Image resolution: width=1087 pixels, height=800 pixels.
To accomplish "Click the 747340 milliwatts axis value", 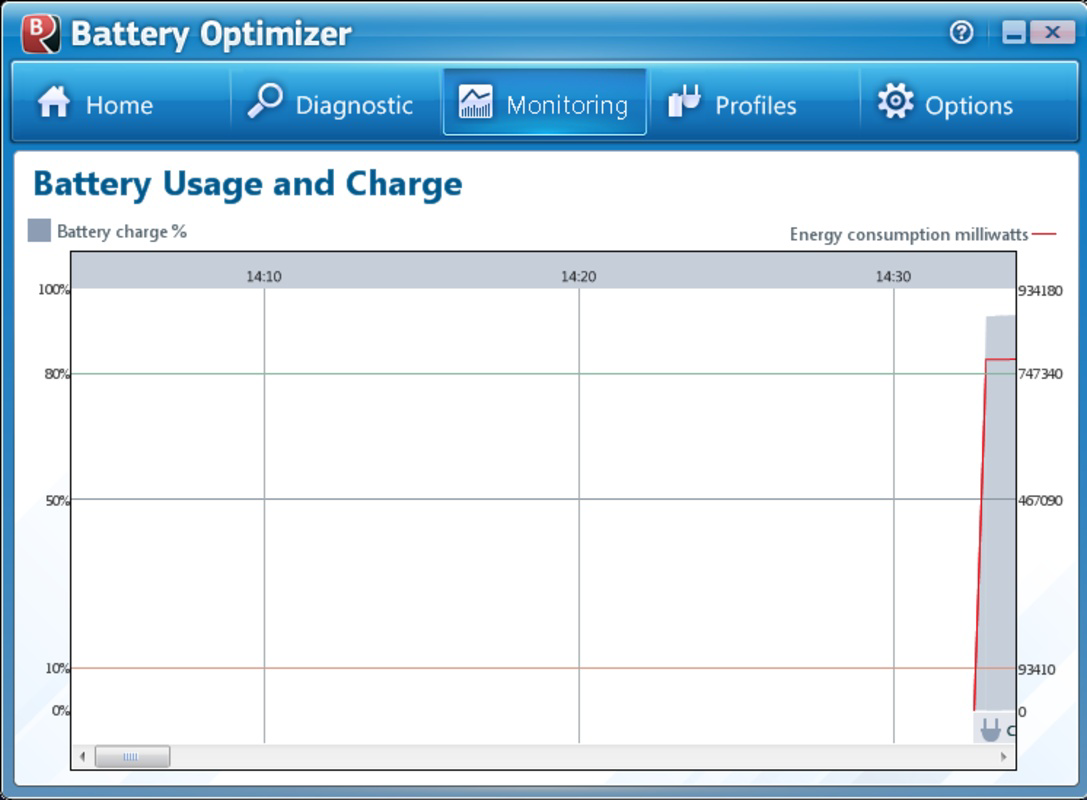I will [1040, 374].
